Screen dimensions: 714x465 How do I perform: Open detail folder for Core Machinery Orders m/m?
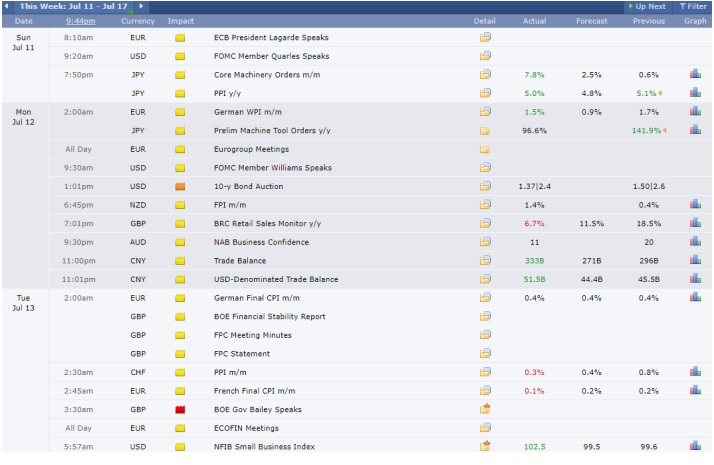point(485,74)
